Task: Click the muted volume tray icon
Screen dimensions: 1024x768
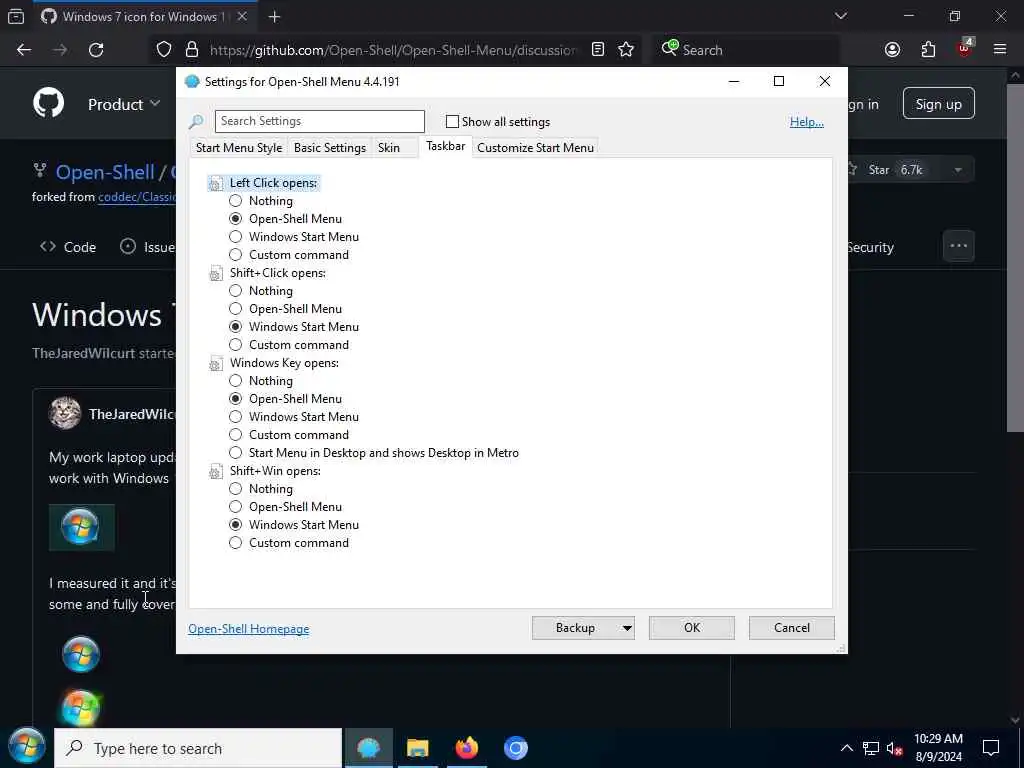Action: pyautogui.click(x=894, y=748)
